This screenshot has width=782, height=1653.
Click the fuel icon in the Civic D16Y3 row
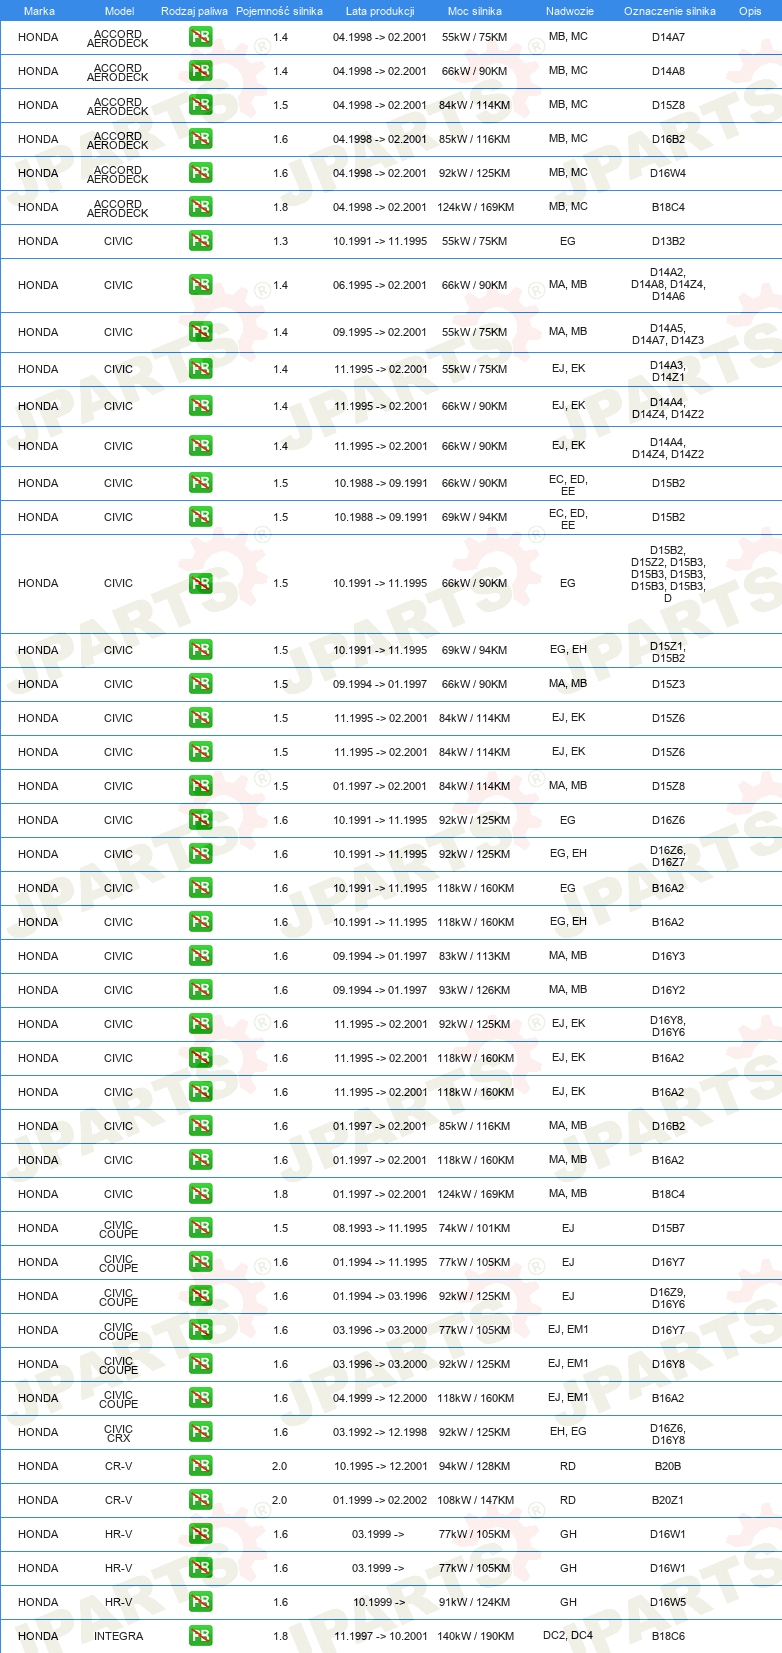200,956
